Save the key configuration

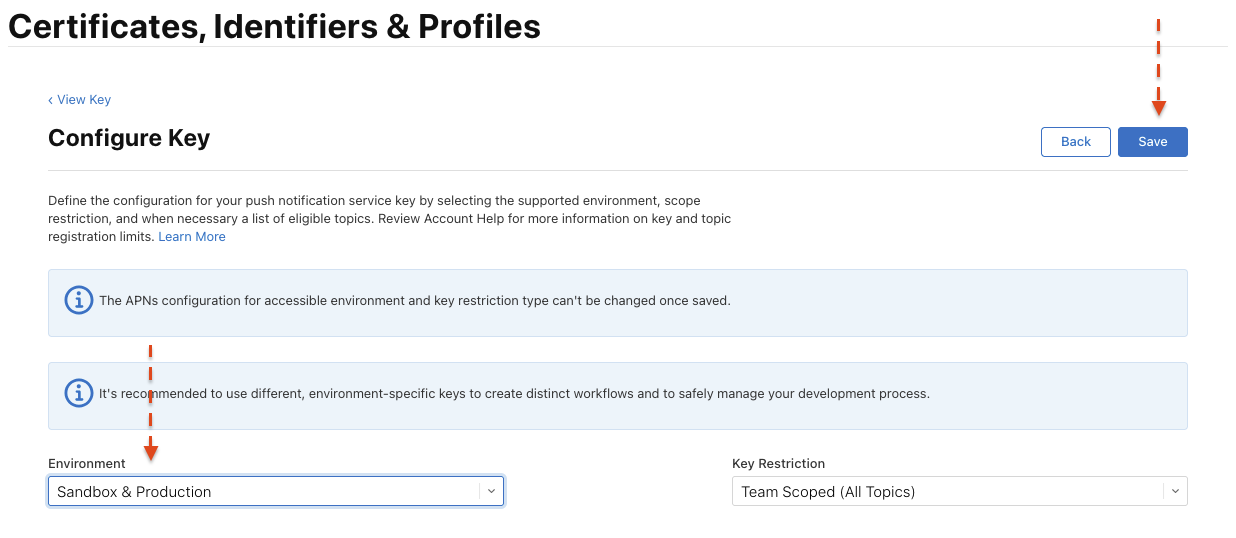pos(1152,142)
